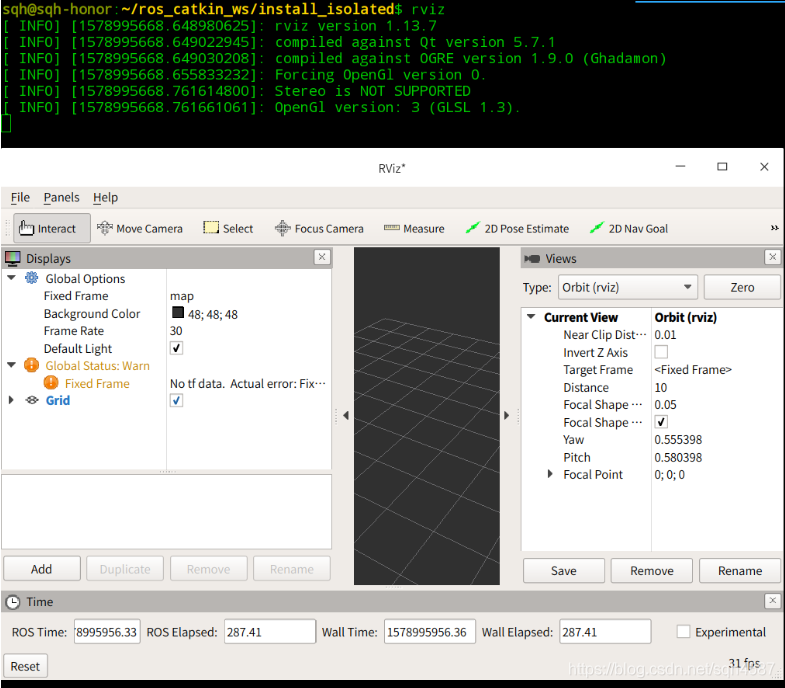Activate the 2D Pose Estimate tool
The image size is (785, 688).
coord(517,228)
